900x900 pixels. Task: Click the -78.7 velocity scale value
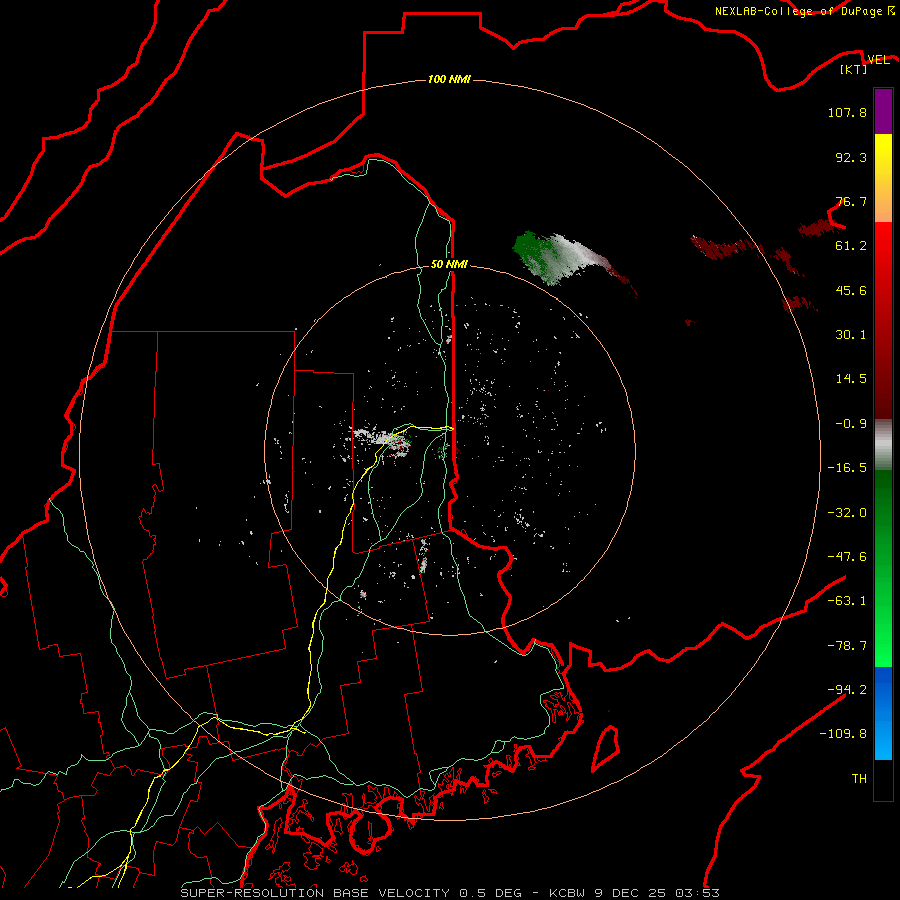[x=847, y=646]
